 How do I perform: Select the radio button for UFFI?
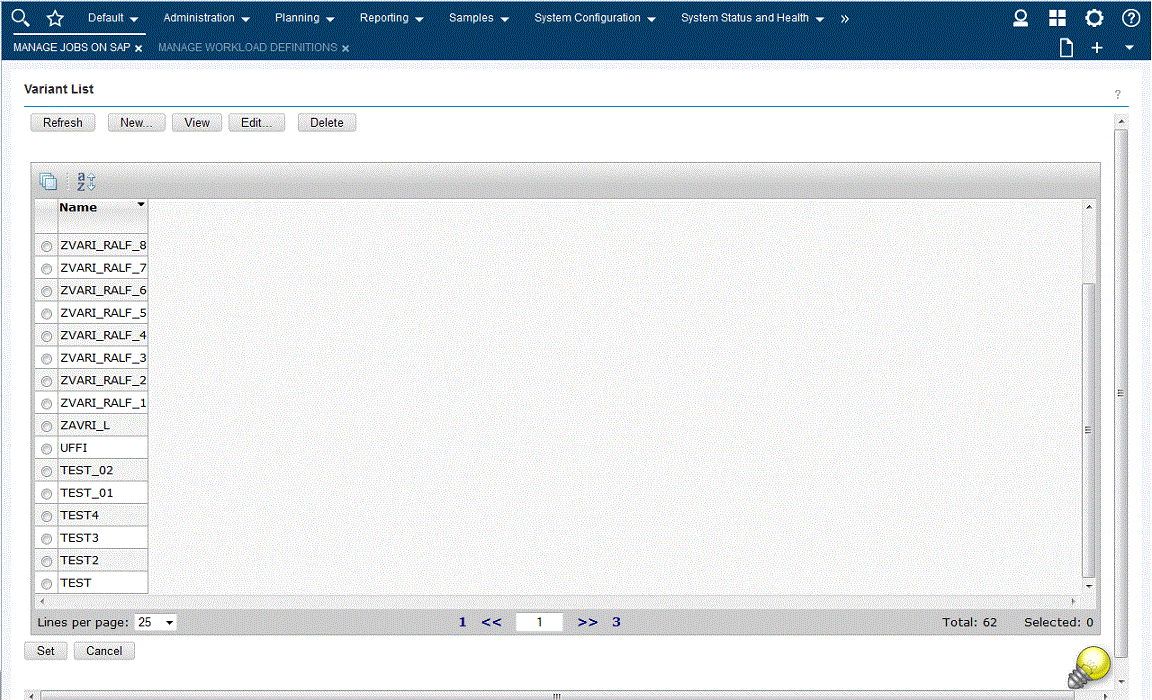pos(46,448)
